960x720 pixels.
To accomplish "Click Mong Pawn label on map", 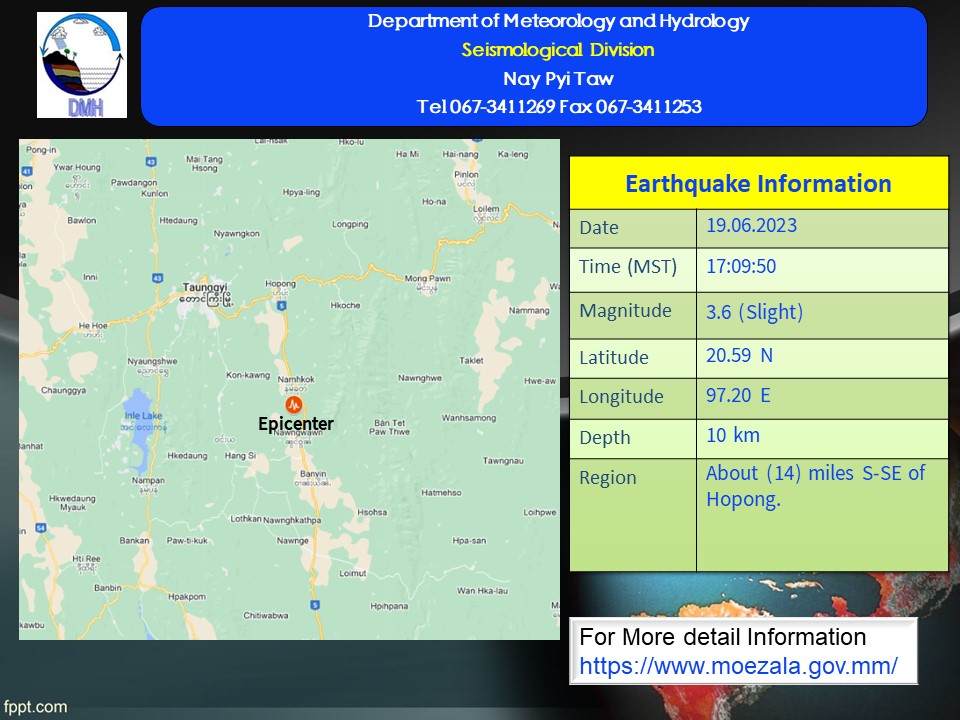I will tap(427, 279).
